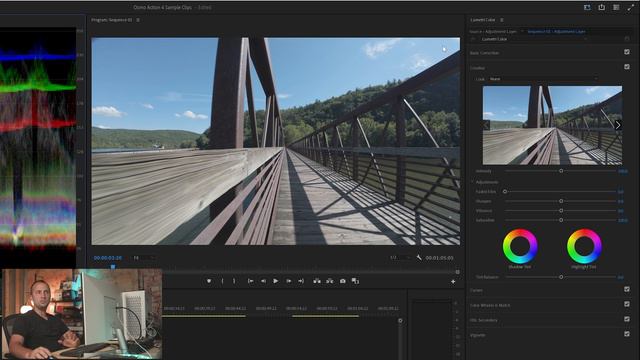Expand the HSL Secondary section

(483, 320)
